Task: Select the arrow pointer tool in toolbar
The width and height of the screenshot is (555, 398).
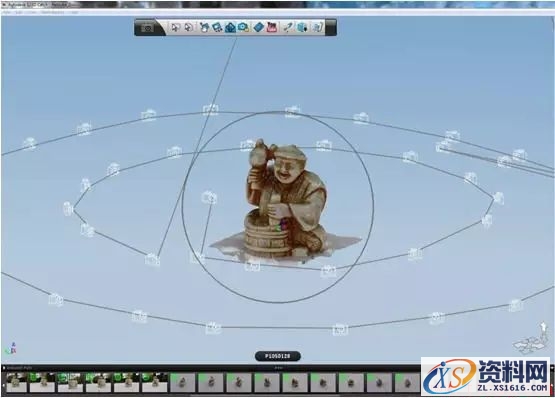Action: (175, 27)
